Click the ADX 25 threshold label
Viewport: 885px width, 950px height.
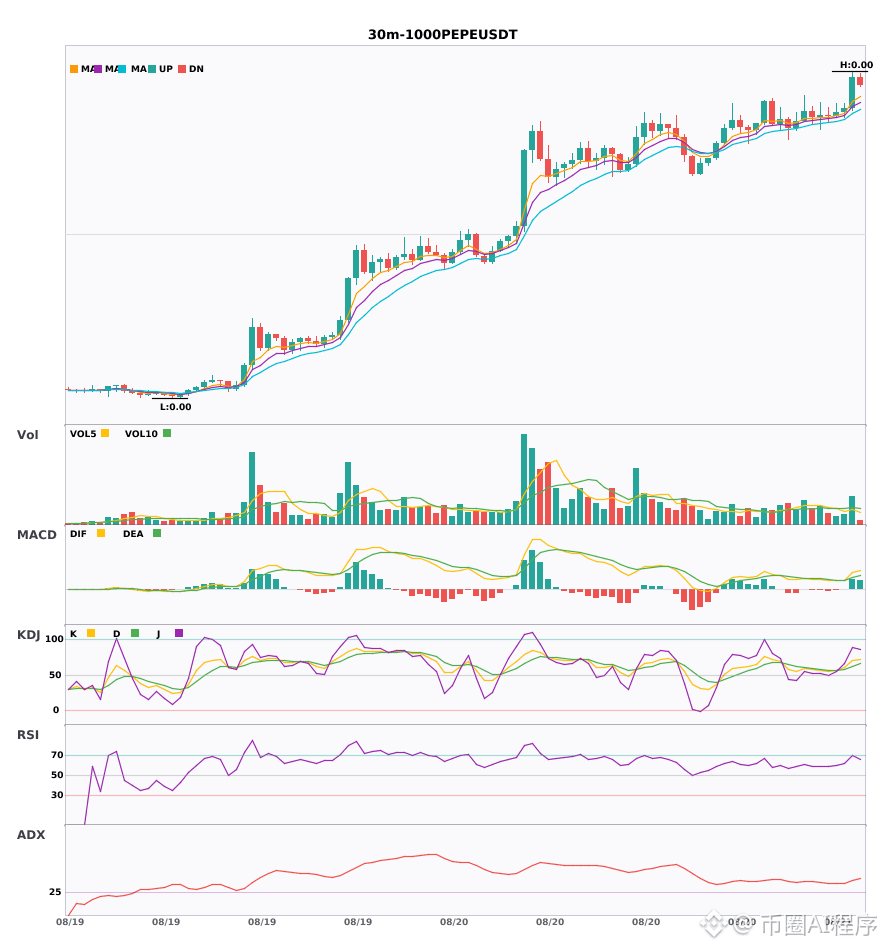click(55, 892)
